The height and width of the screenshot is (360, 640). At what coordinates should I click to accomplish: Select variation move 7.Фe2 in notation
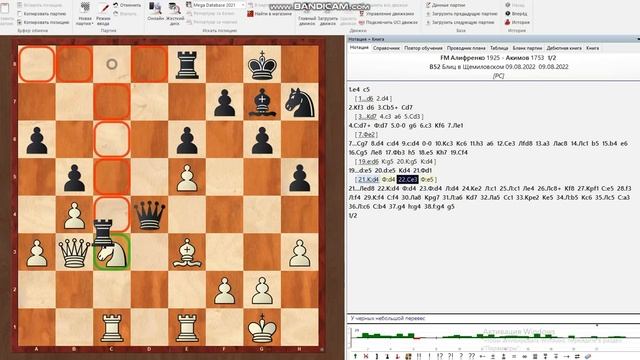click(x=367, y=134)
